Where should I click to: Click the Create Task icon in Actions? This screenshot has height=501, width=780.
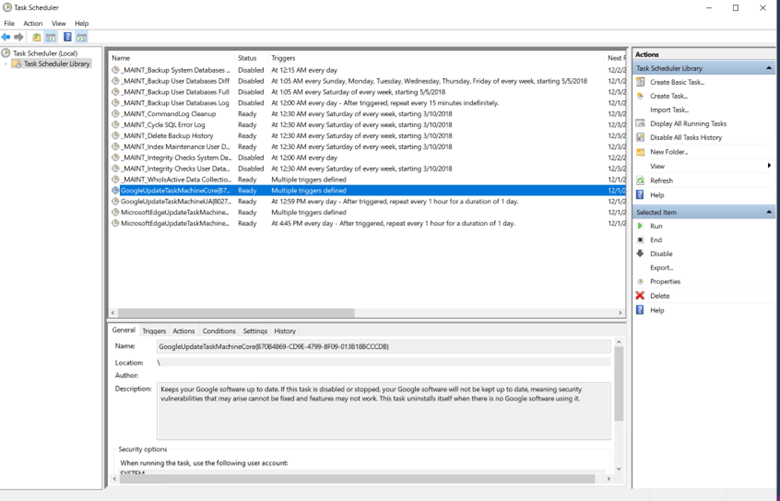tap(641, 96)
